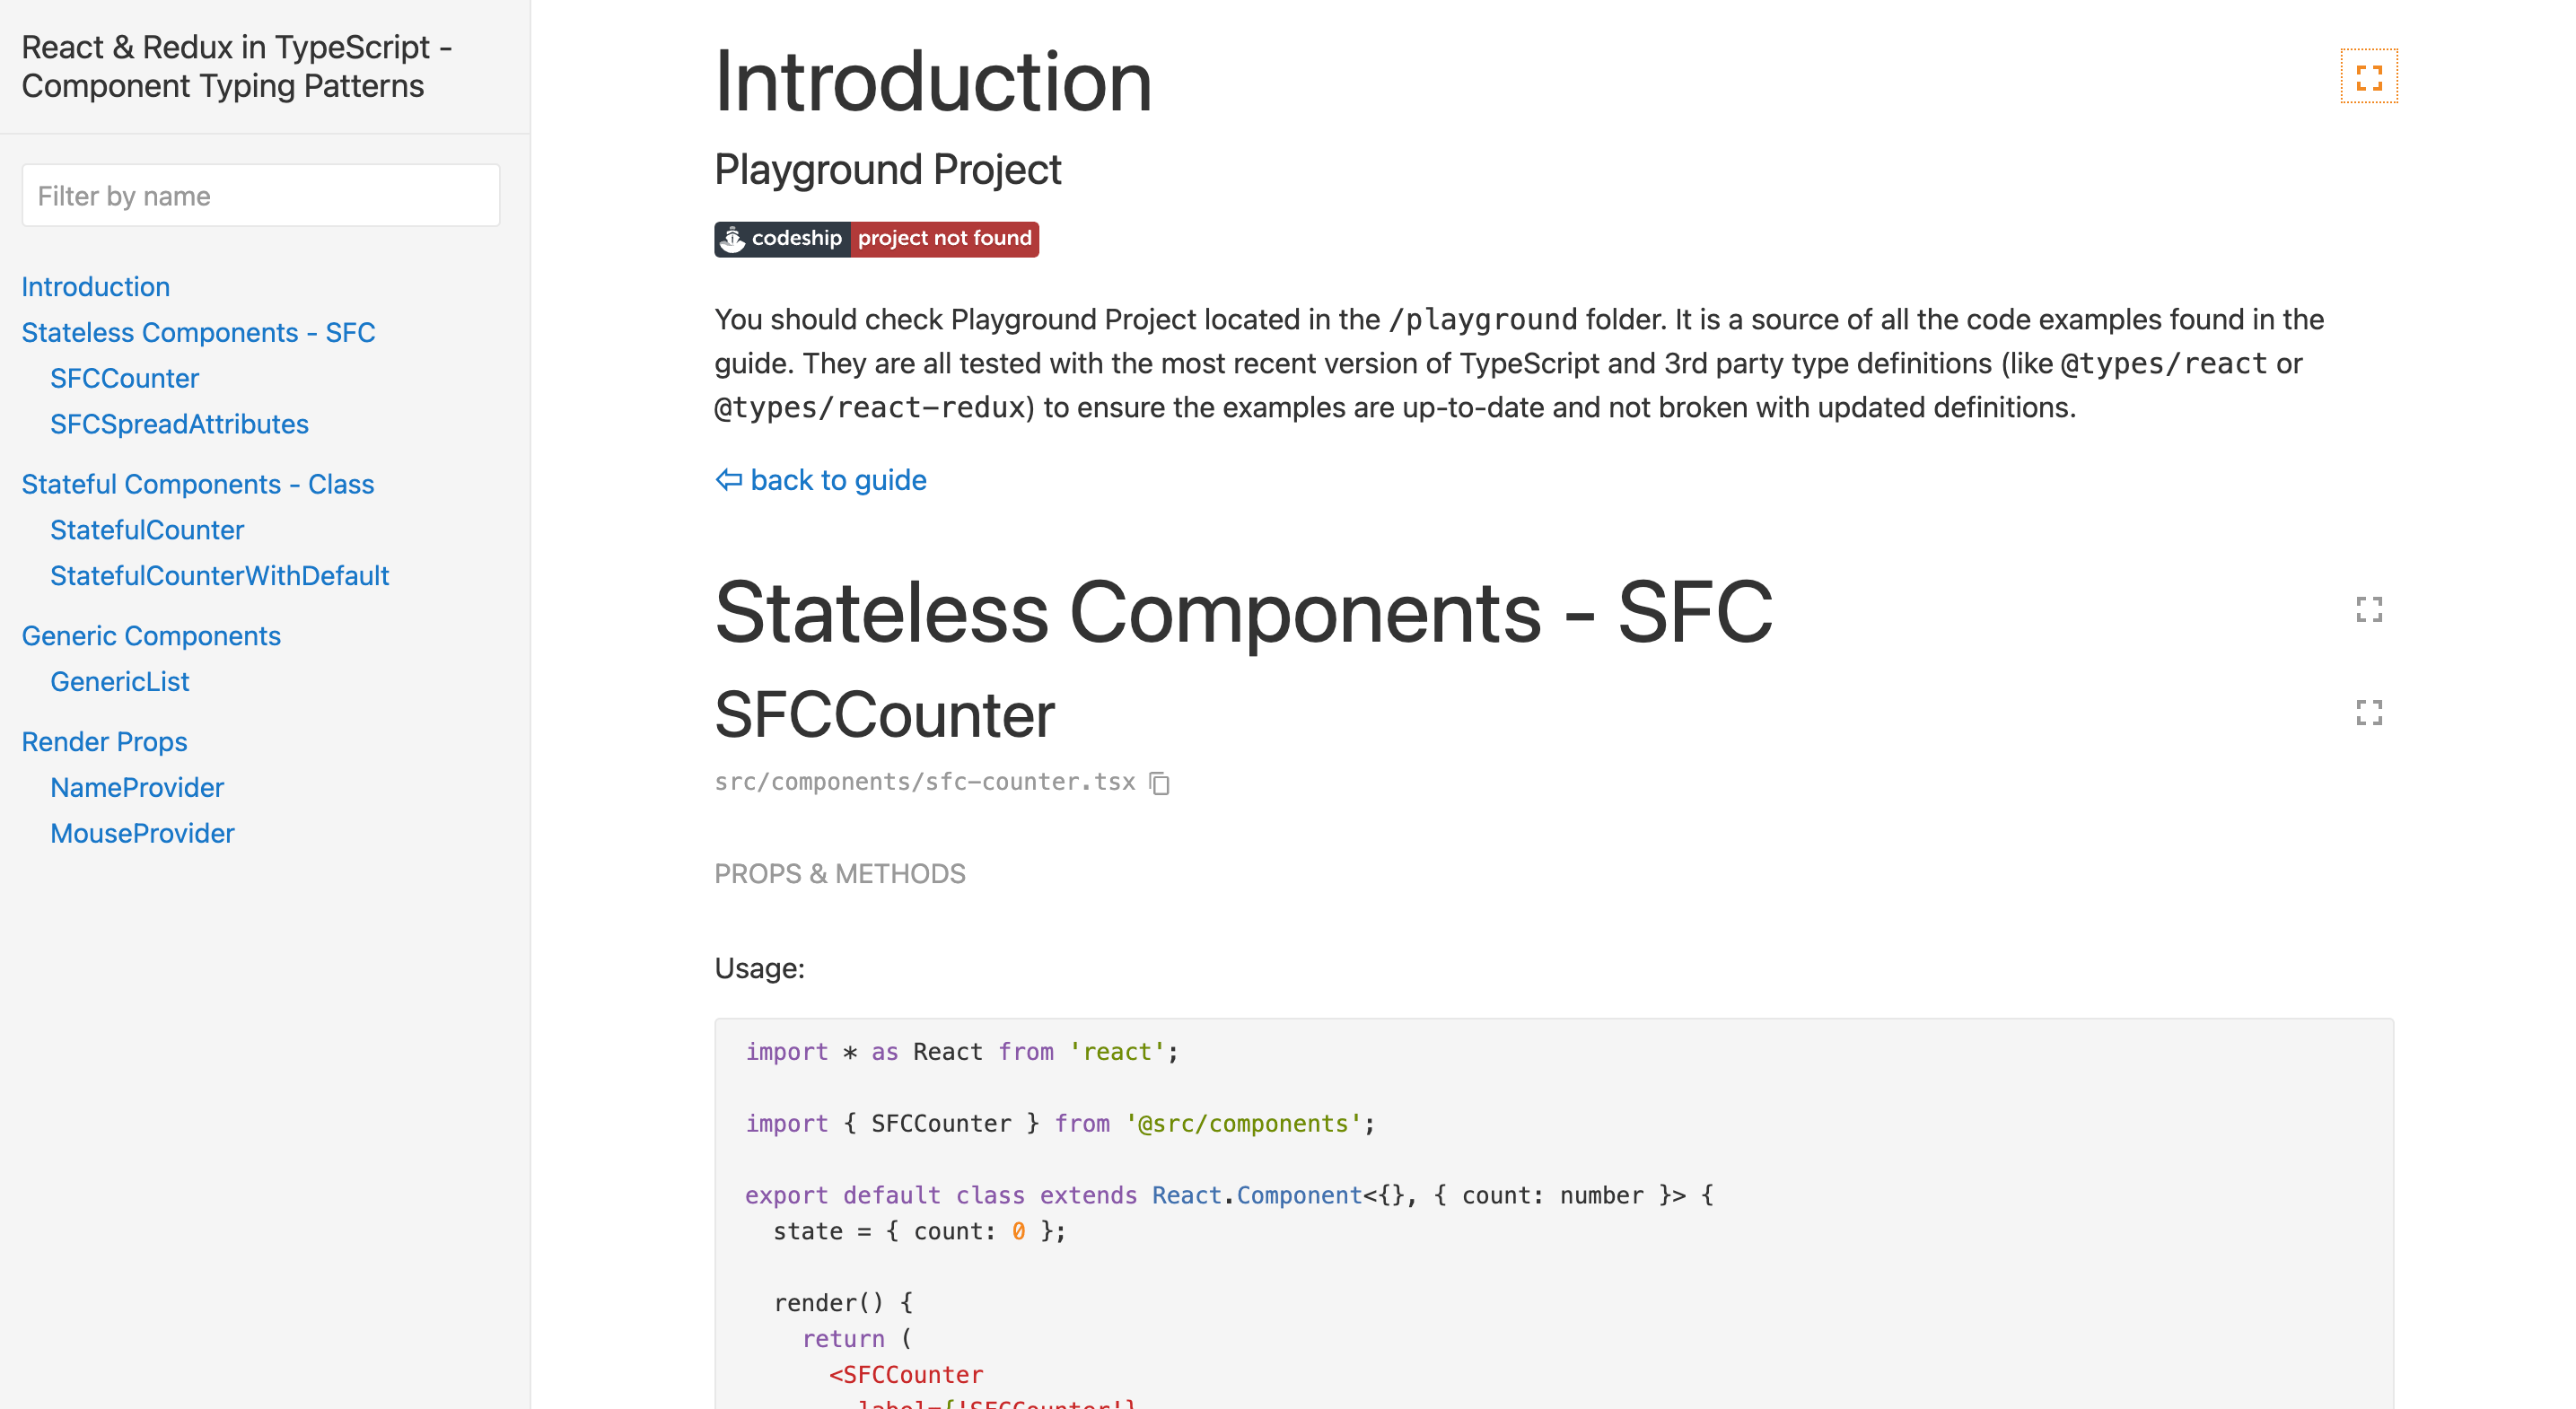Jump to NameProvider component
This screenshot has height=1409, width=2576.
[x=137, y=788]
